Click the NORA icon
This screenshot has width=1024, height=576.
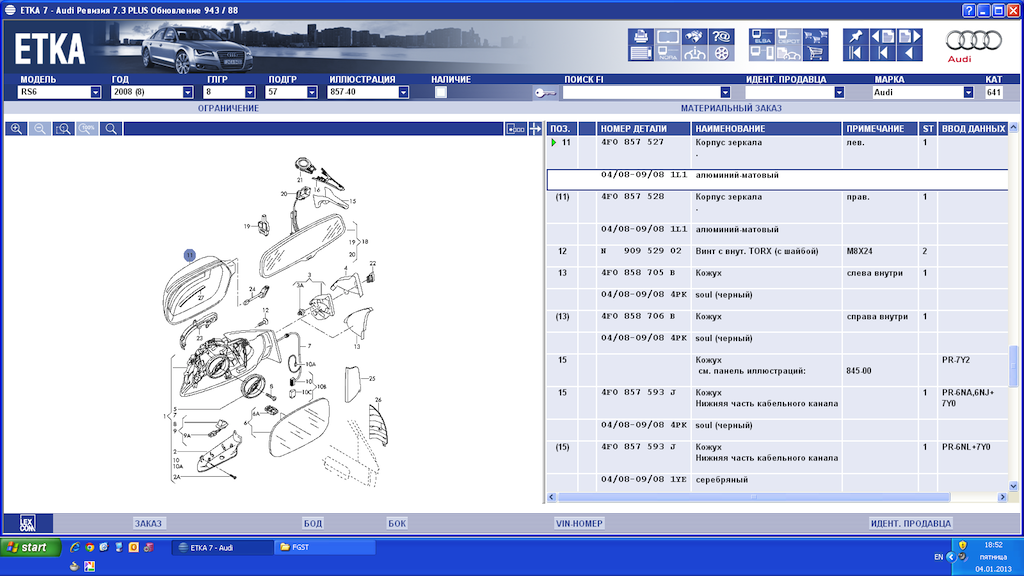coord(667,53)
